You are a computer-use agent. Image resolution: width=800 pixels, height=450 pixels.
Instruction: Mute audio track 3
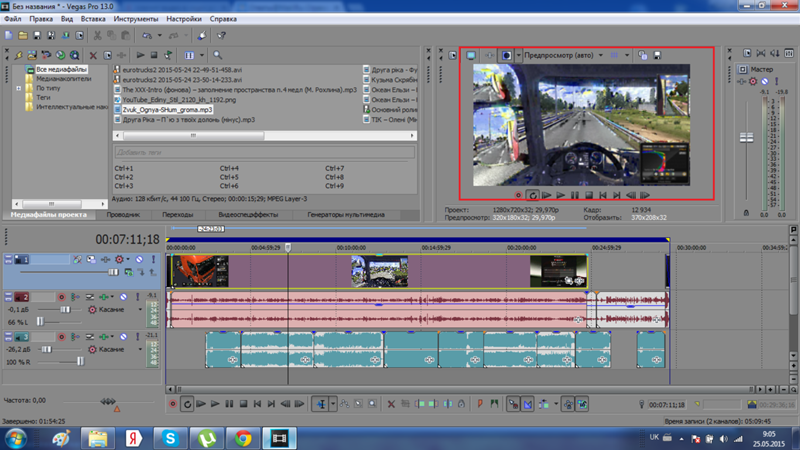[x=123, y=337]
